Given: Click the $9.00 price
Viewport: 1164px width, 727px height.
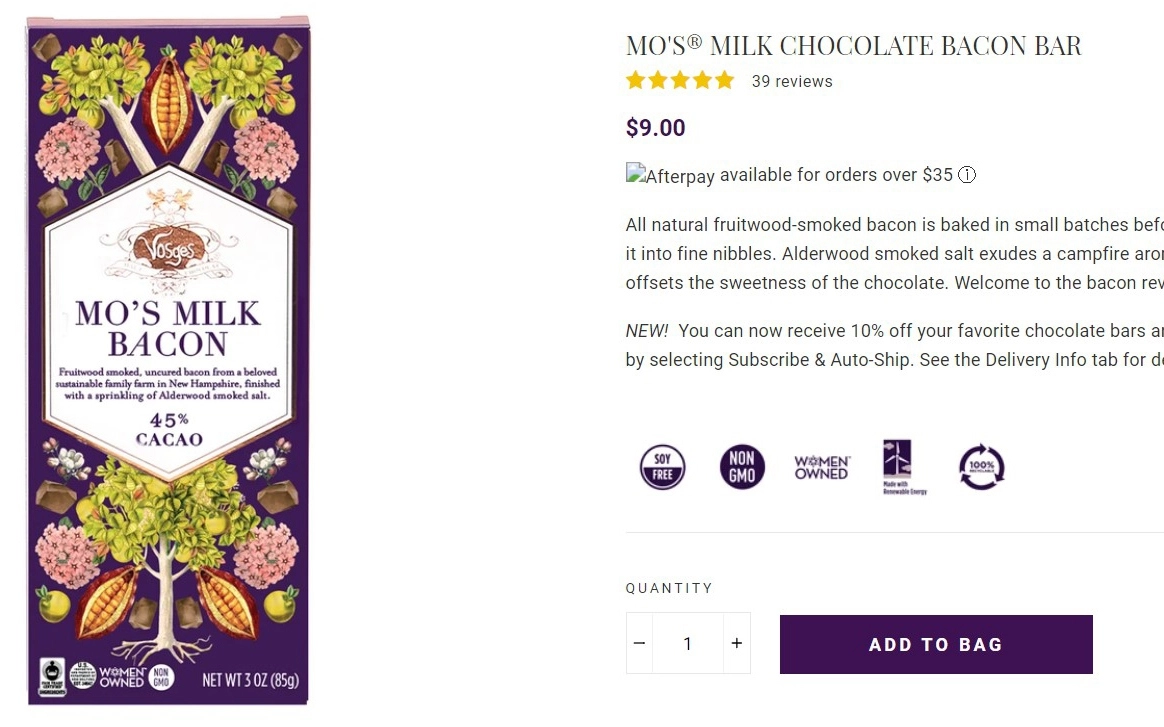Looking at the screenshot, I should point(655,128).
